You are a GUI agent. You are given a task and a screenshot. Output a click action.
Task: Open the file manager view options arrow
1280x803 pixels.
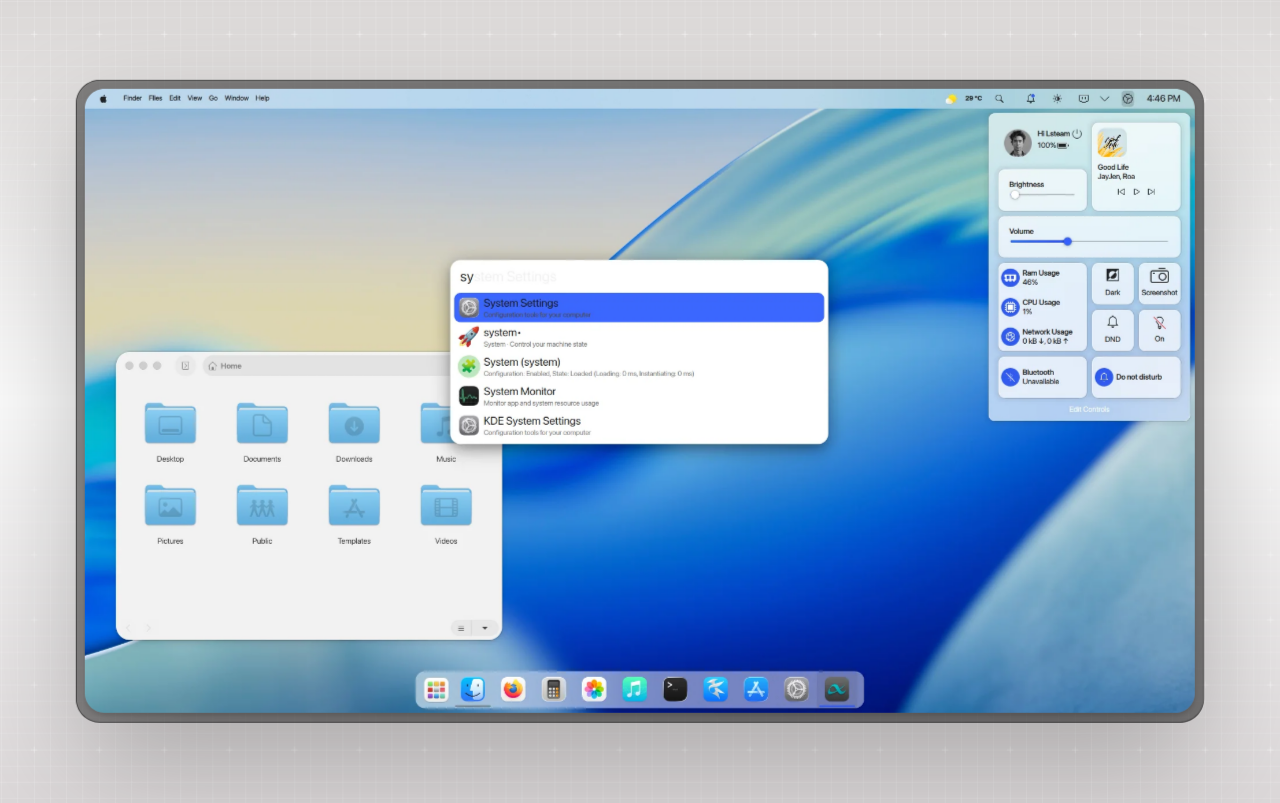tap(486, 628)
